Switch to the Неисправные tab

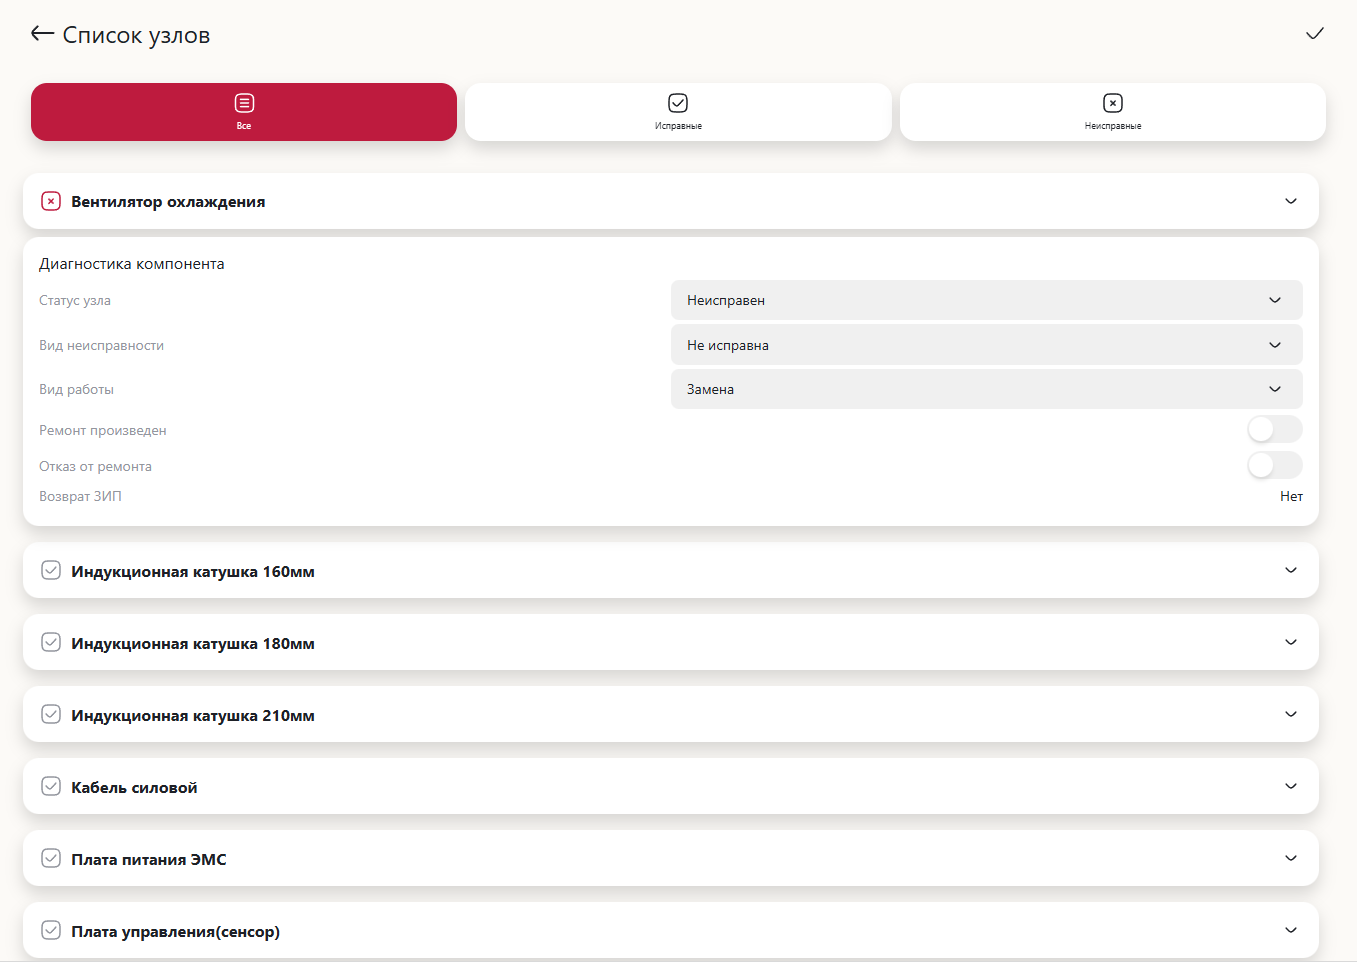pos(1112,112)
